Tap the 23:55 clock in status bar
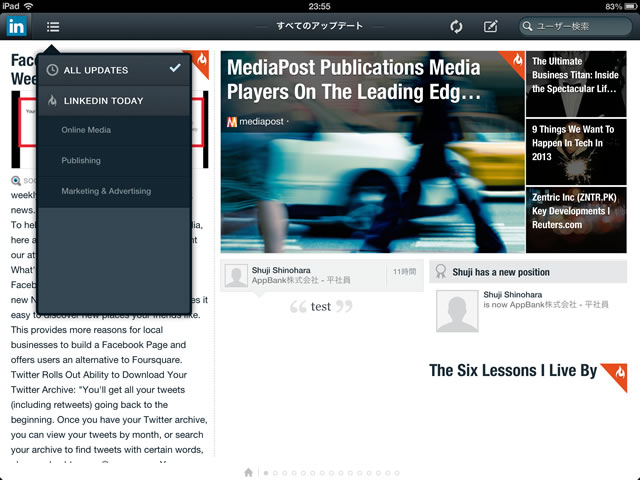Screen dimensions: 640x480 tap(319, 6)
